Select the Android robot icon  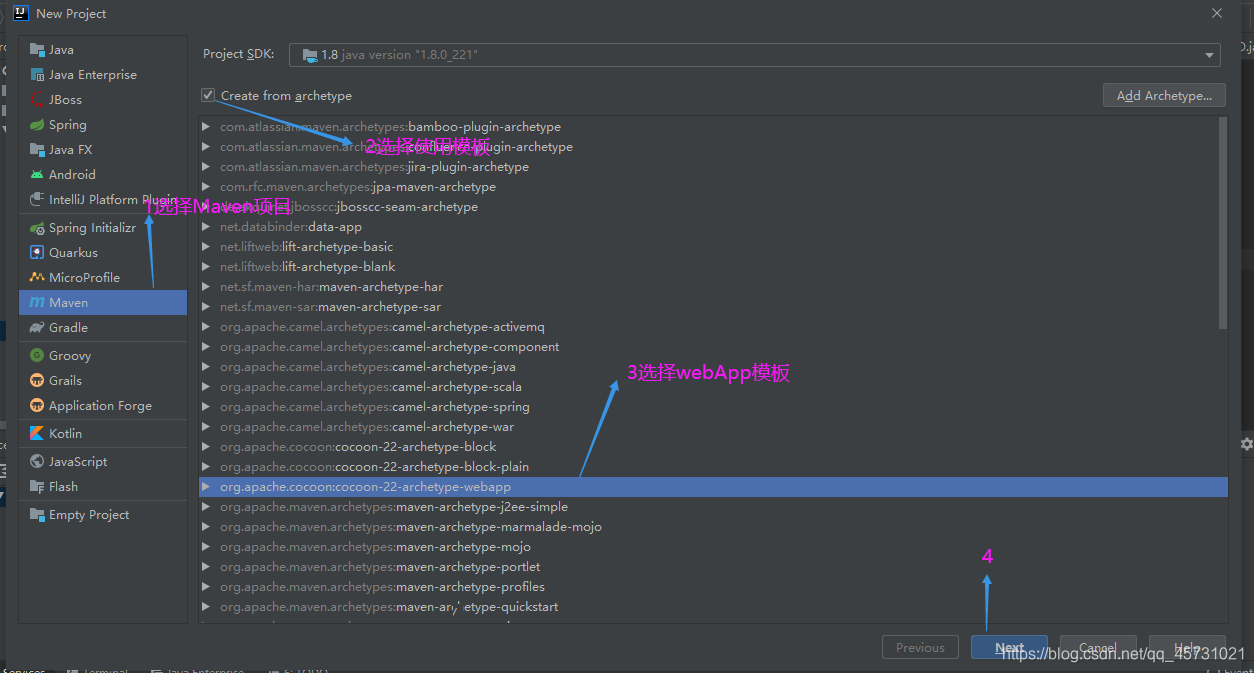point(37,175)
